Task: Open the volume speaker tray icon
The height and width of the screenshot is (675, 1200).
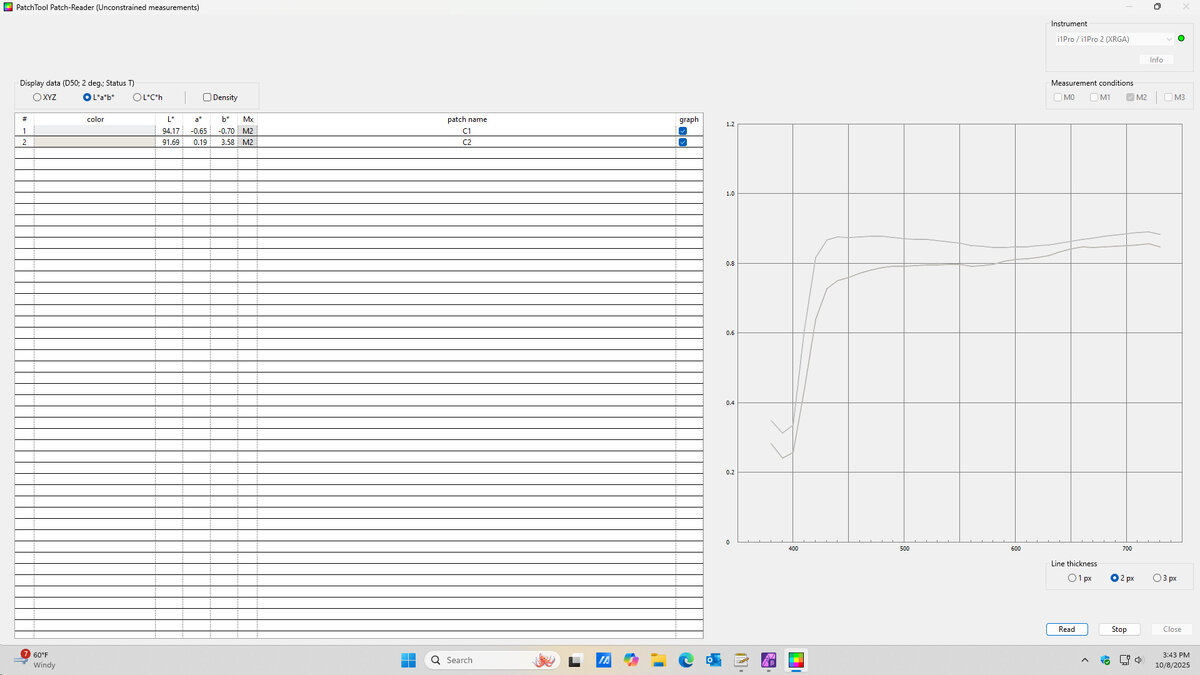Action: click(1138, 660)
